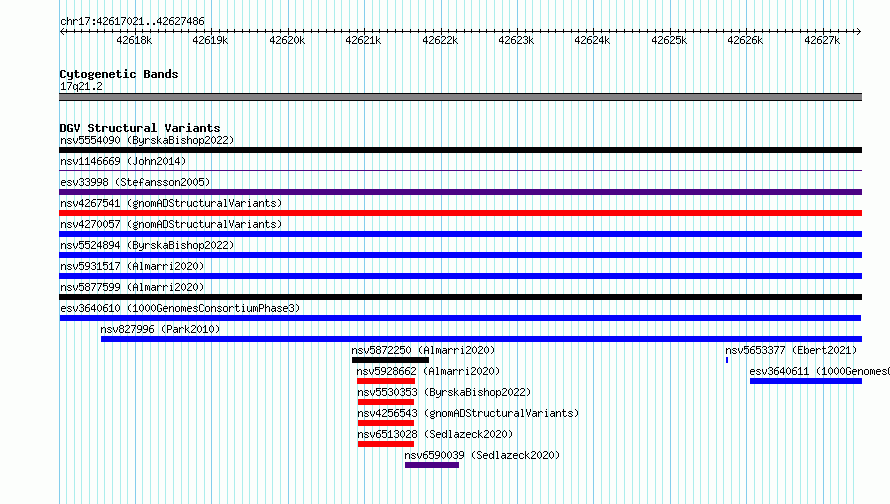Open the nsv5872250 (Almarri2020) label
Image resolution: width=890 pixels, height=504 pixels.
[x=423, y=350]
